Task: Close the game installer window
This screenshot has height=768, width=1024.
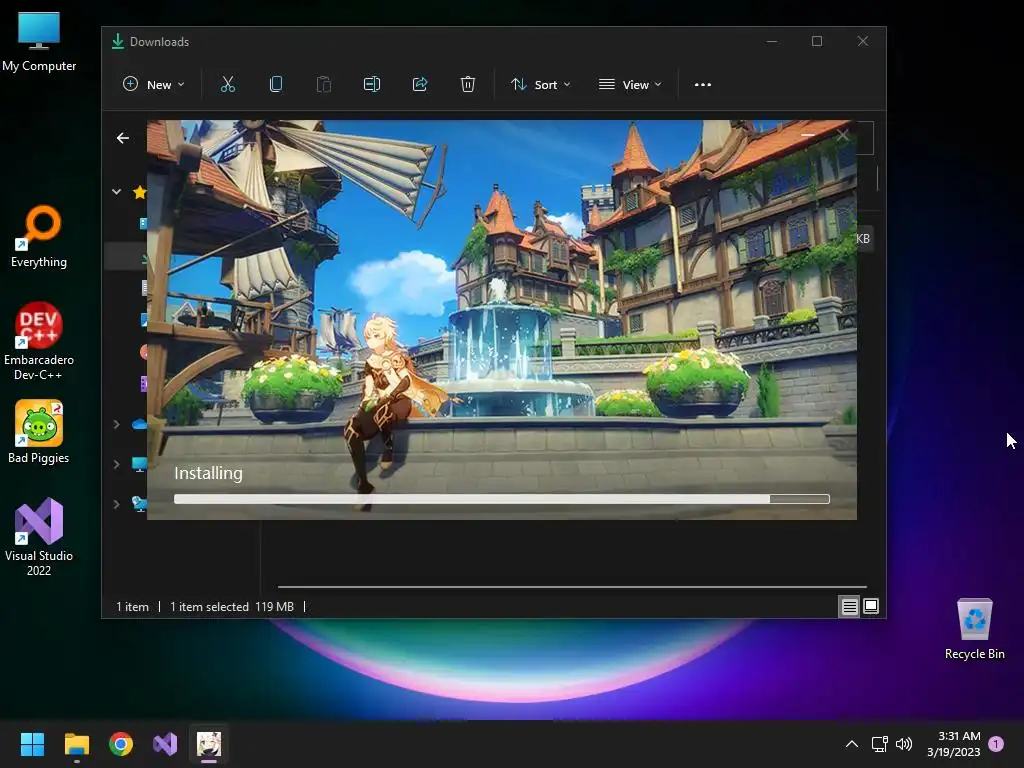Action: pyautogui.click(x=842, y=135)
